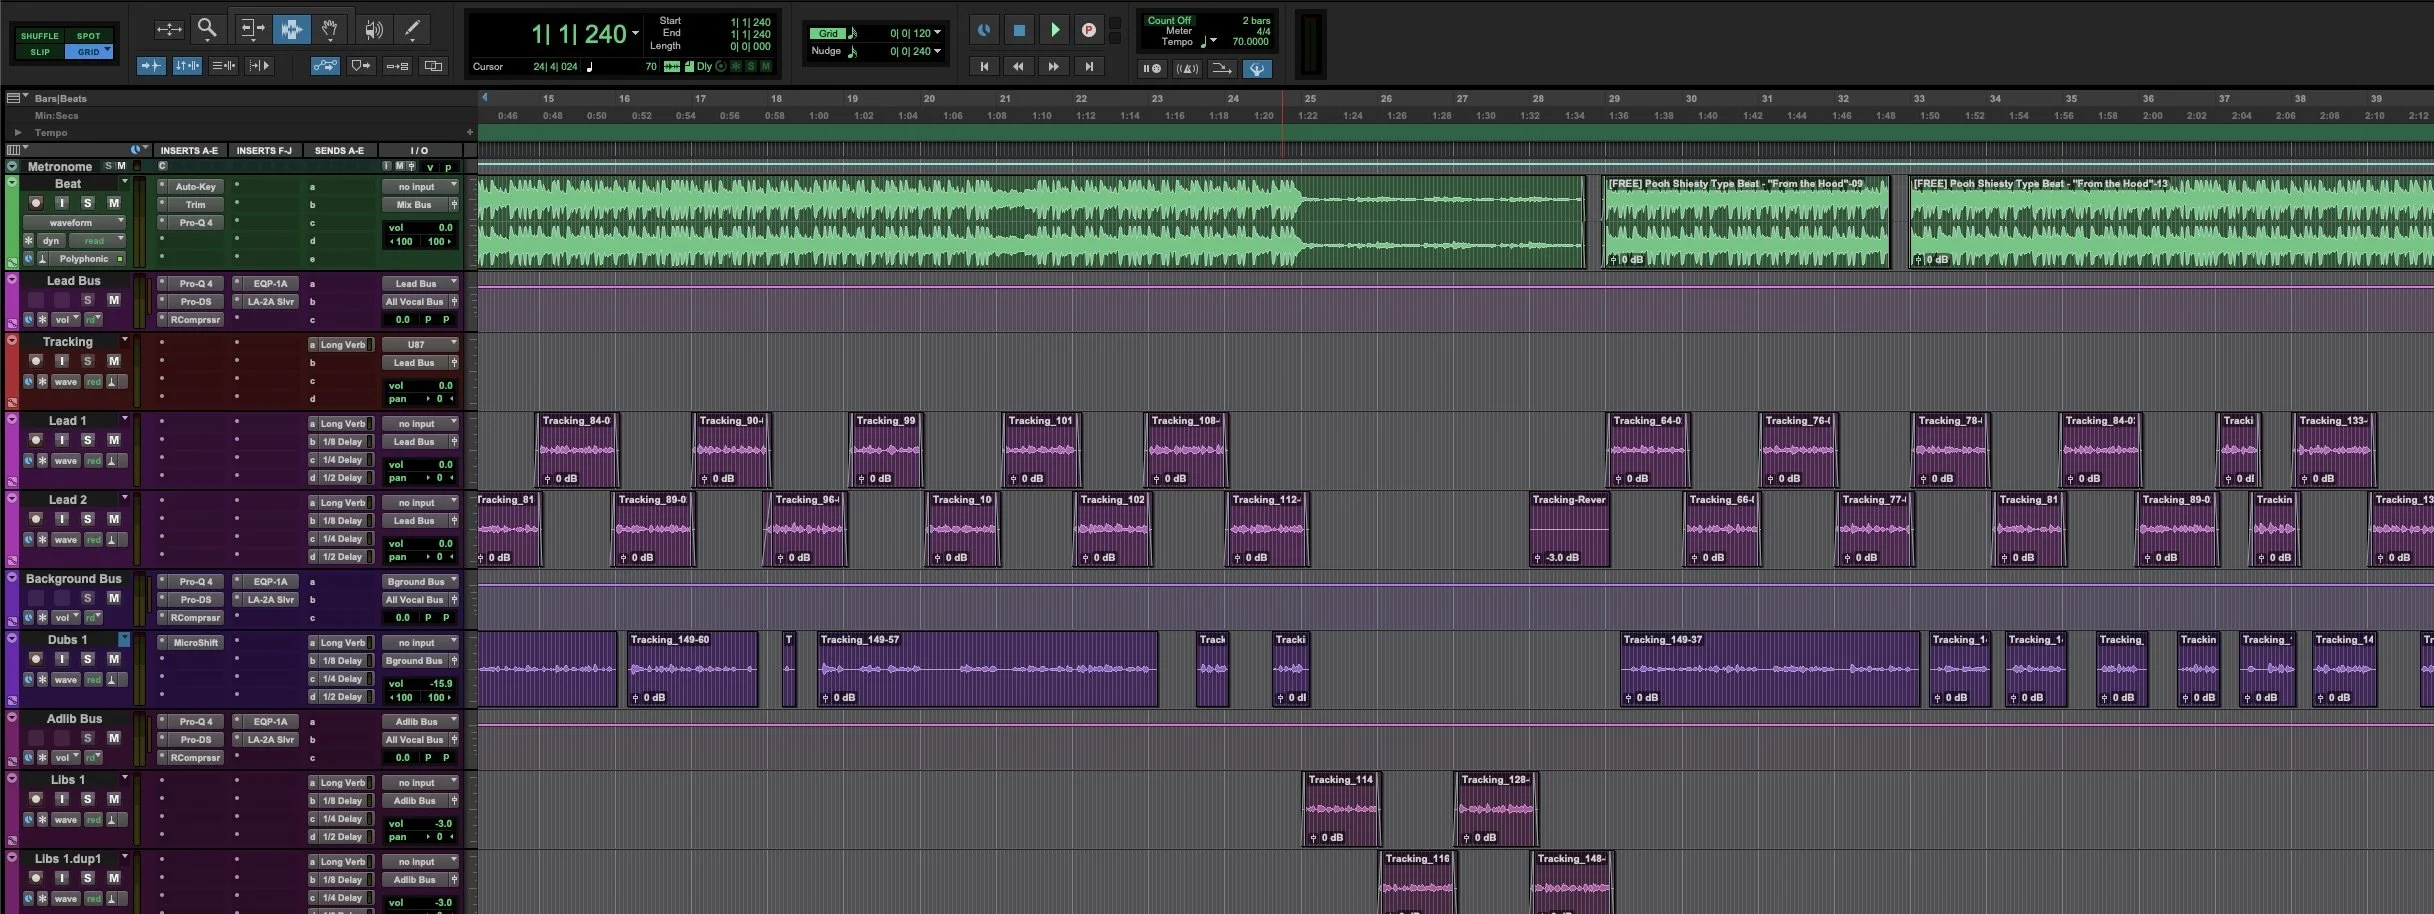
Task: Select the Zoomer magnifier tool
Action: pyautogui.click(x=207, y=28)
